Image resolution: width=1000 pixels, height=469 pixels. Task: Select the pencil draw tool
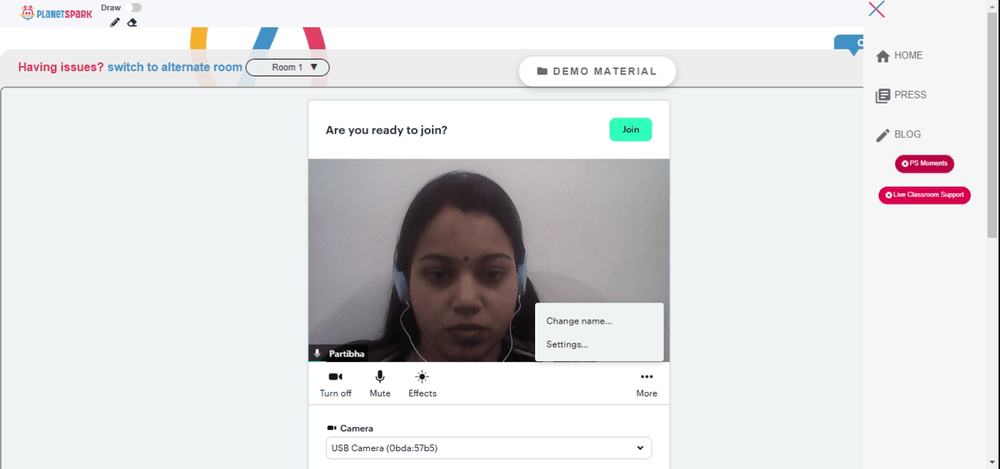click(115, 22)
